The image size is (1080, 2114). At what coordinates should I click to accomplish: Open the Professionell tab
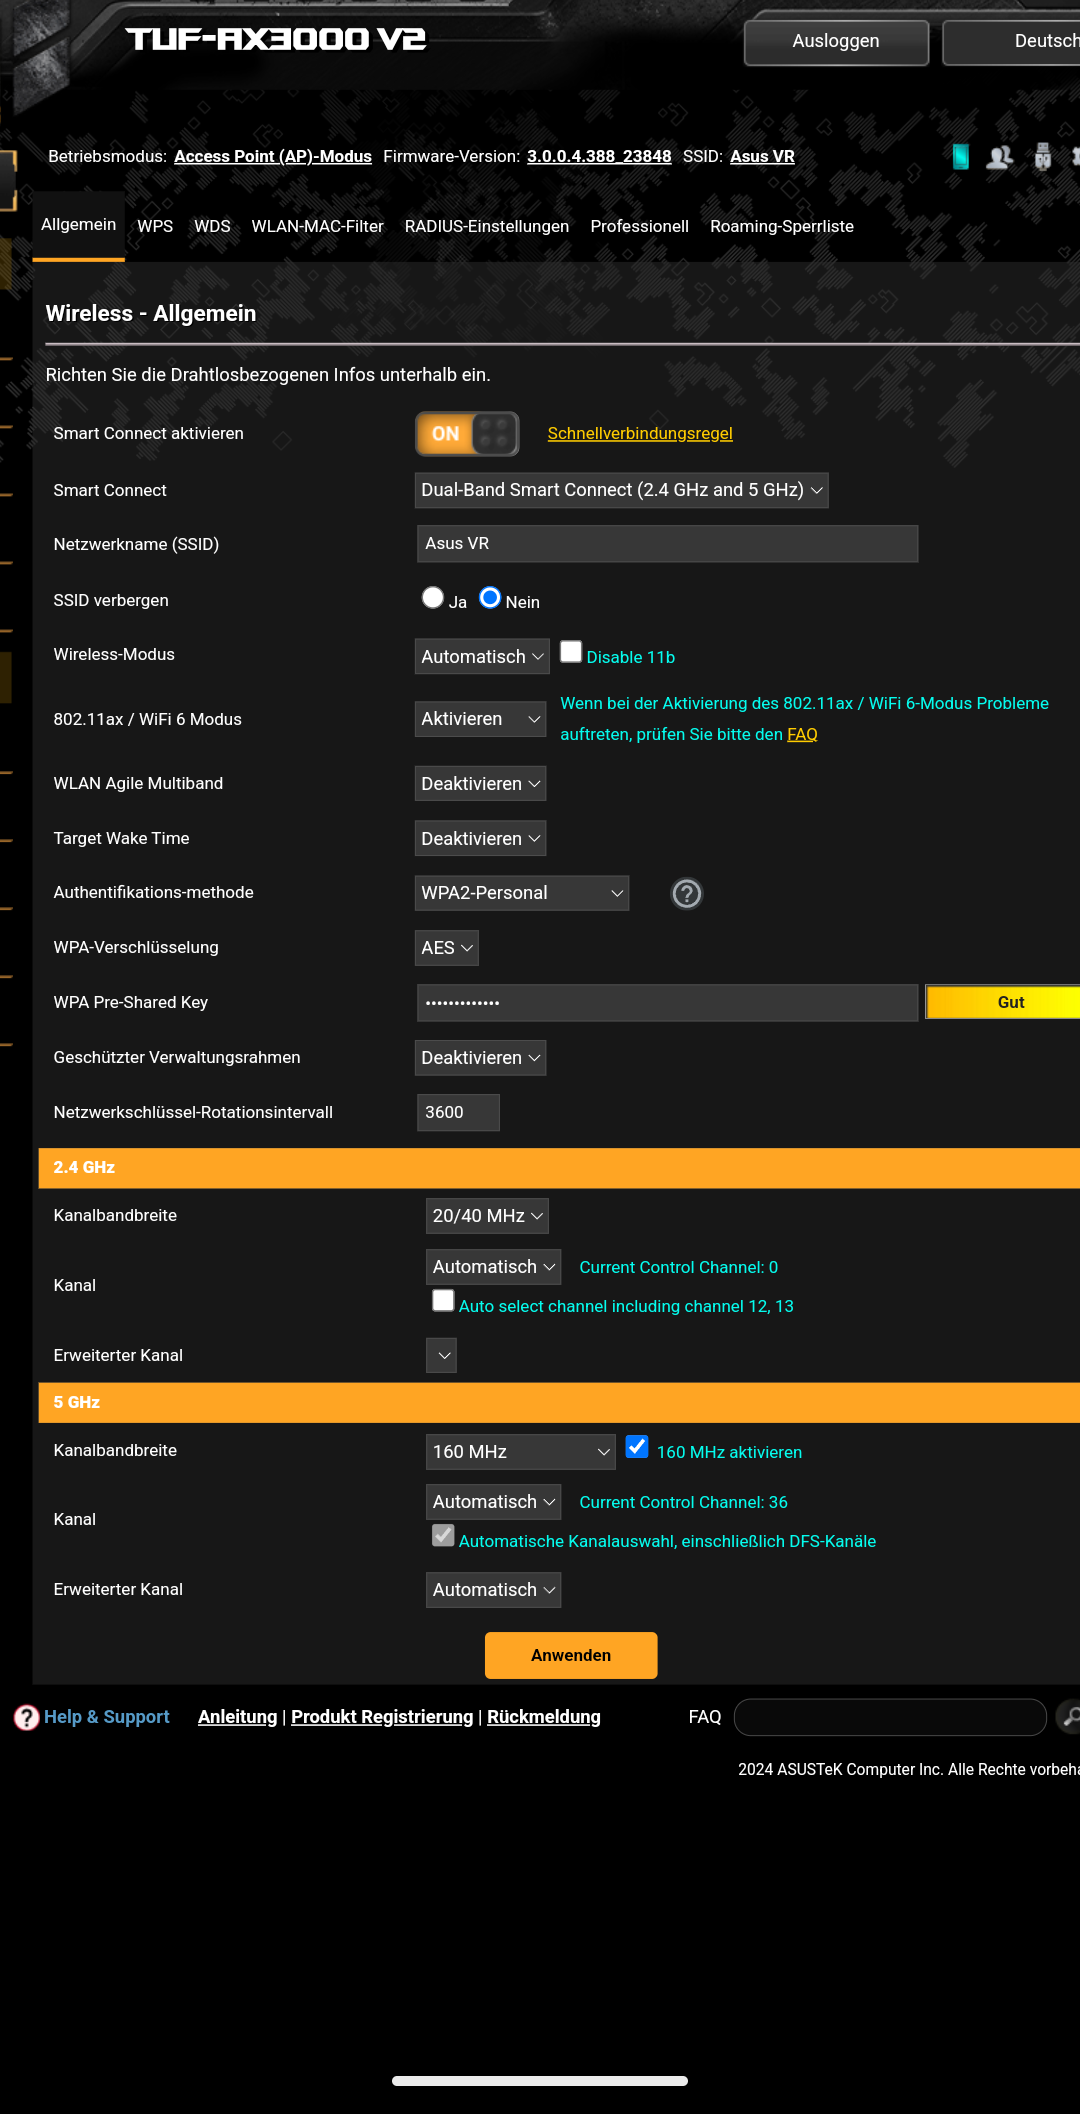point(640,226)
